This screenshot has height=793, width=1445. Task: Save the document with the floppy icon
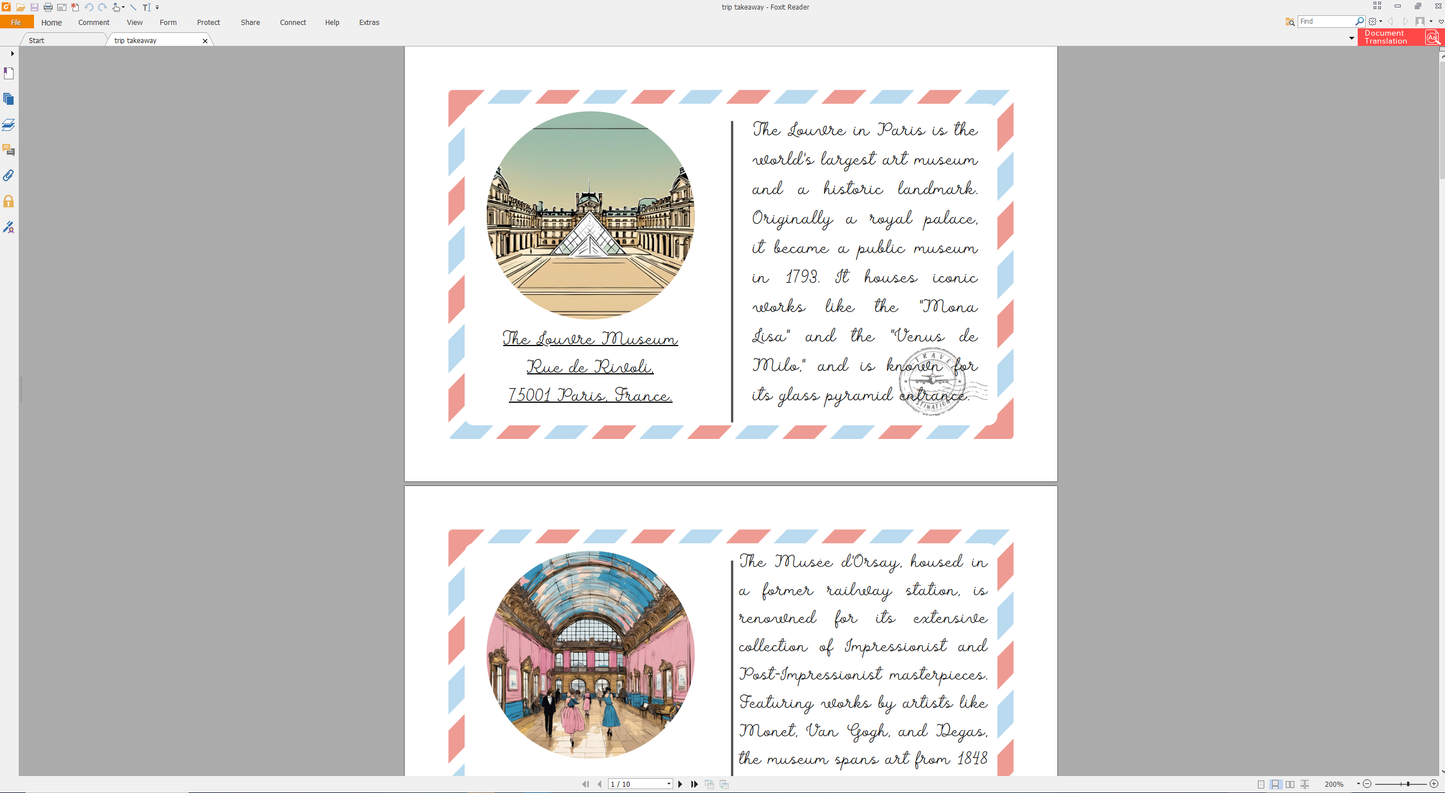(x=34, y=7)
